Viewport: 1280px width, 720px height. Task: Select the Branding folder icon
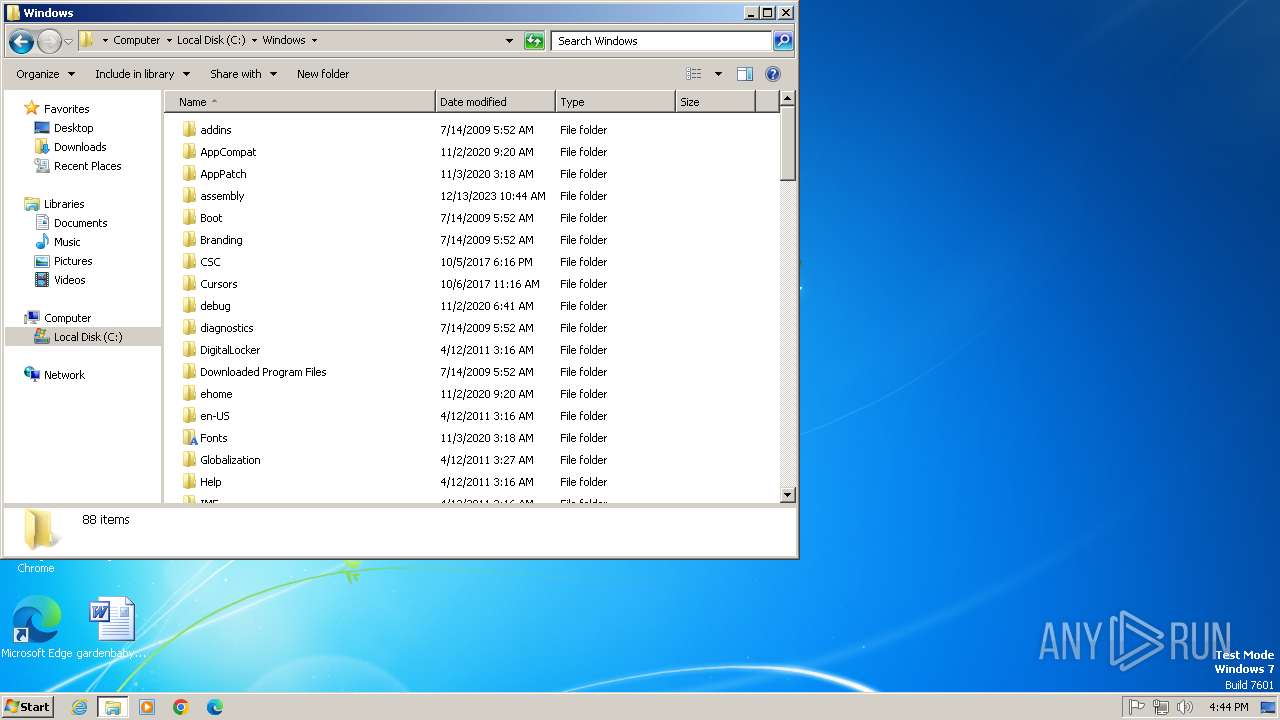click(190, 240)
